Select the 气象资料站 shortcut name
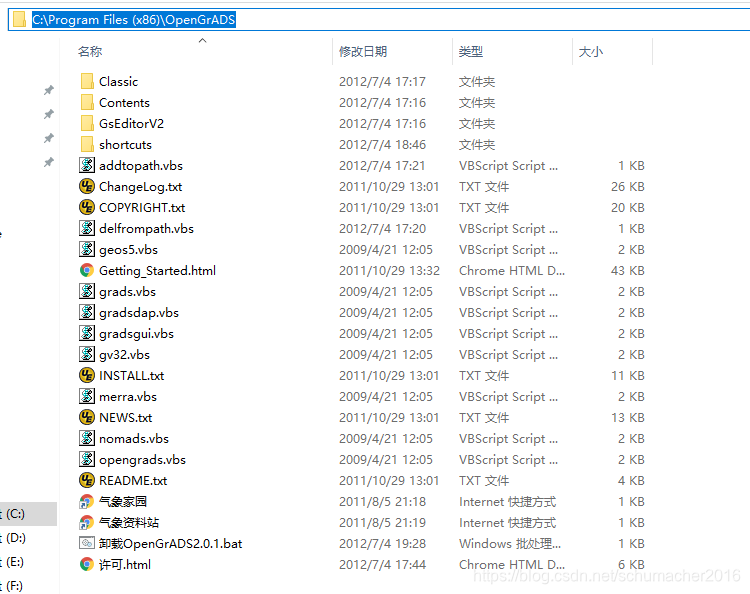This screenshot has width=750, height=594. pyautogui.click(x=129, y=523)
